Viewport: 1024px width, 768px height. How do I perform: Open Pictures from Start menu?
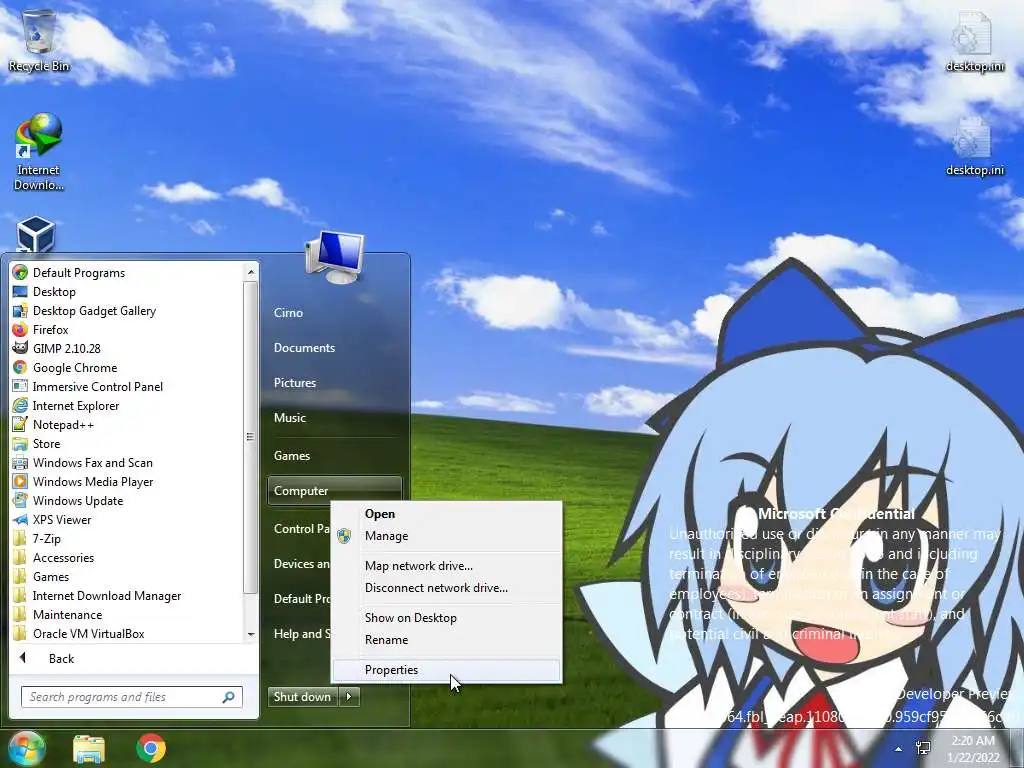(295, 383)
